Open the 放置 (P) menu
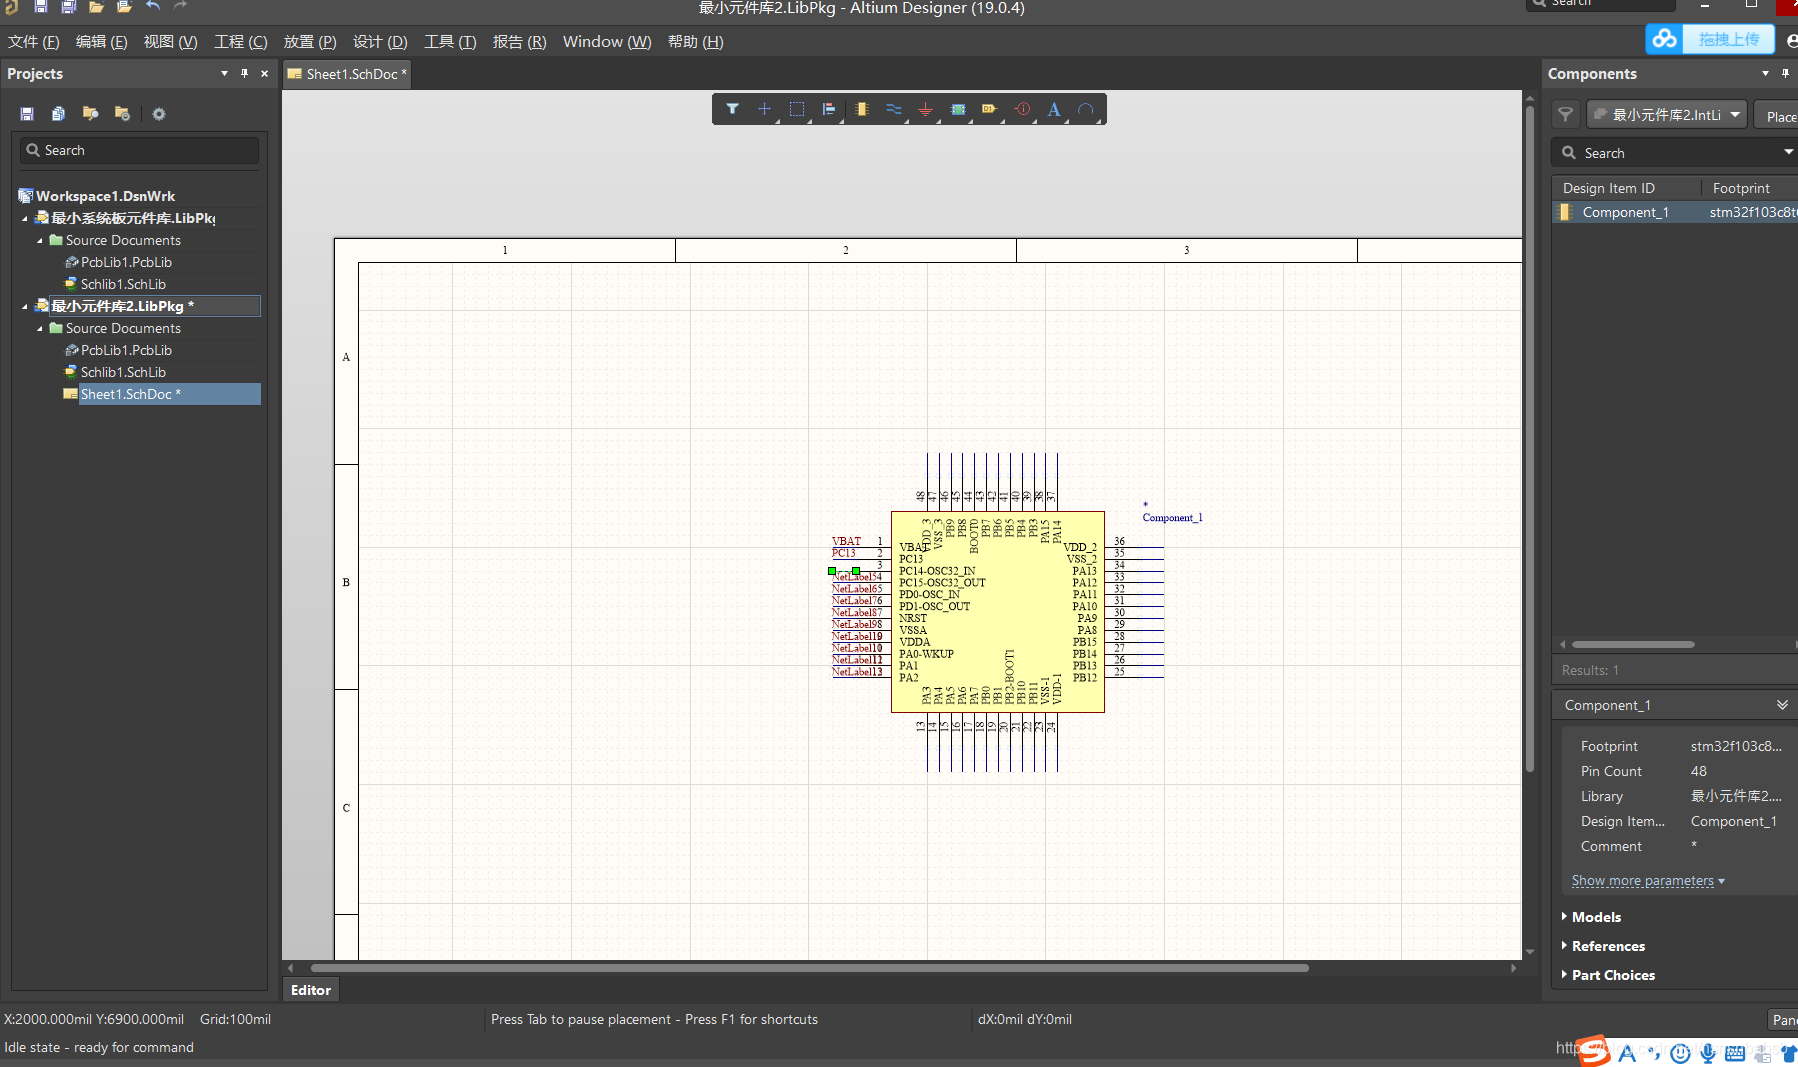 point(310,42)
